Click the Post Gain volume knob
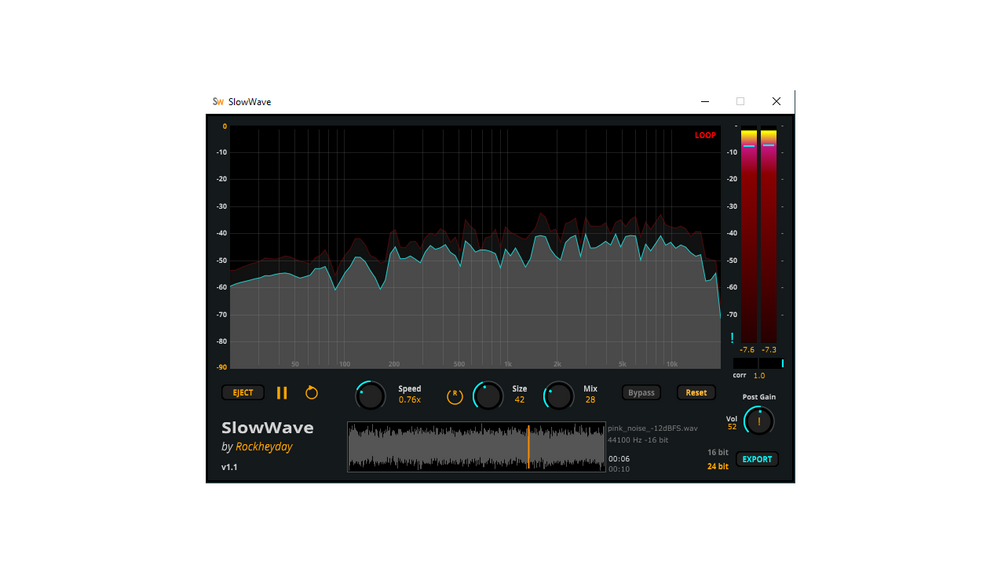This screenshot has width=1005, height=565. coord(759,422)
